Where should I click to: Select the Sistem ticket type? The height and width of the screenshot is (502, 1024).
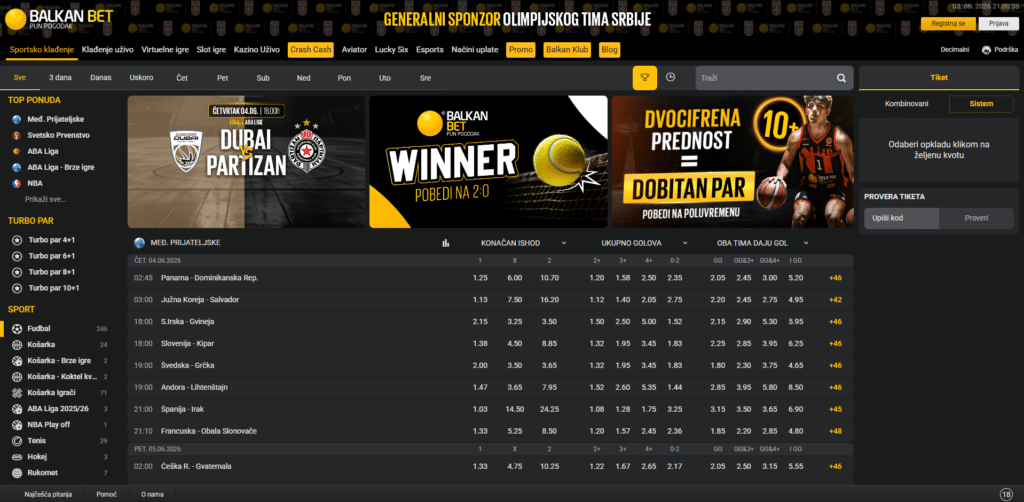pyautogui.click(x=981, y=104)
